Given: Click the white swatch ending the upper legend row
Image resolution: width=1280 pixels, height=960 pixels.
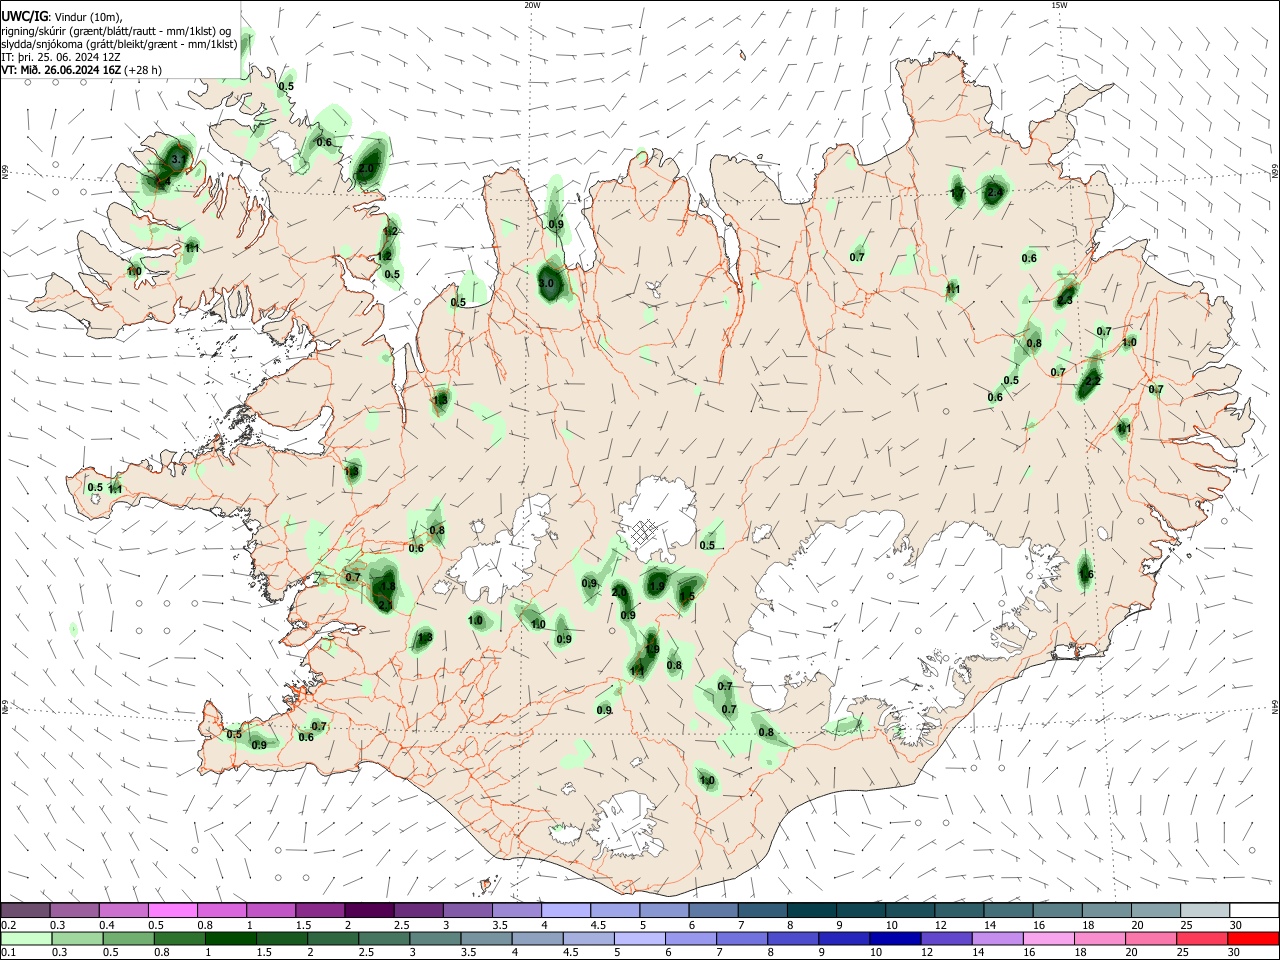Looking at the screenshot, I should point(1254,910).
